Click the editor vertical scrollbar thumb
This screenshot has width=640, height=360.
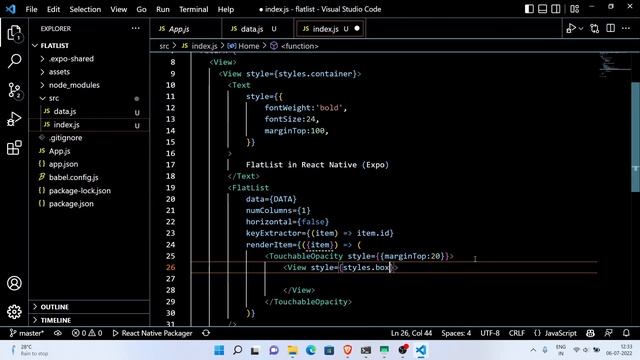[x=636, y=137]
